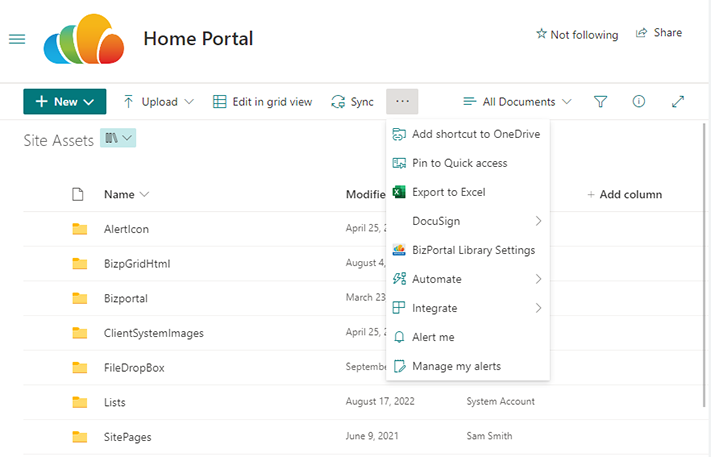Viewport: 711px width, 457px height.
Task: Click the Share button
Action: [658, 33]
